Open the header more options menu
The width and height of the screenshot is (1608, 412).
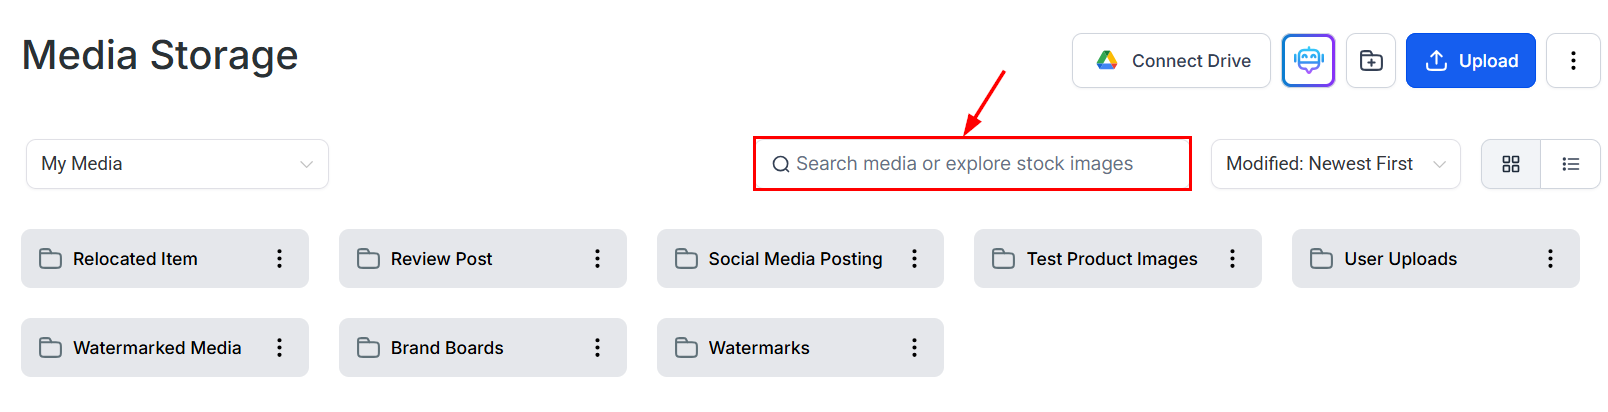pyautogui.click(x=1573, y=61)
